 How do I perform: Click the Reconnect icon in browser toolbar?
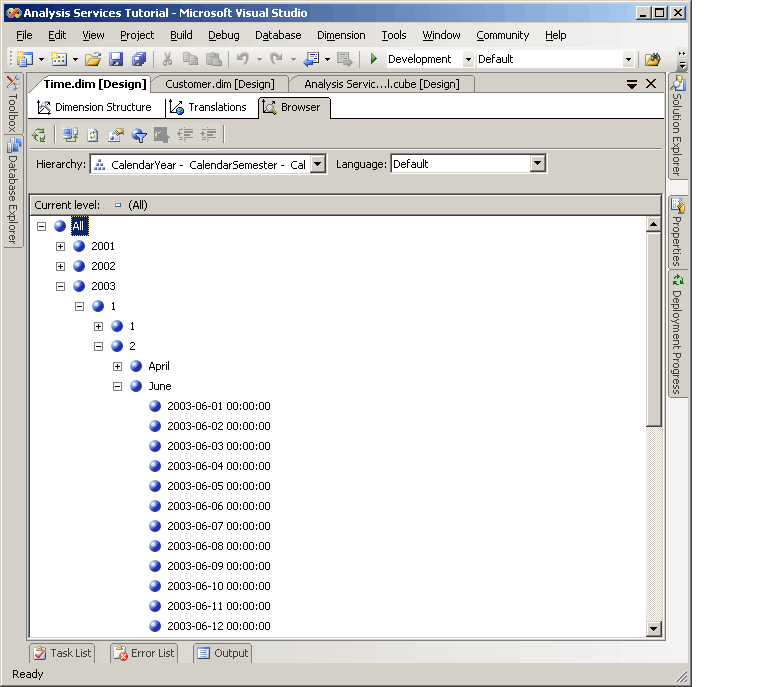(x=70, y=135)
